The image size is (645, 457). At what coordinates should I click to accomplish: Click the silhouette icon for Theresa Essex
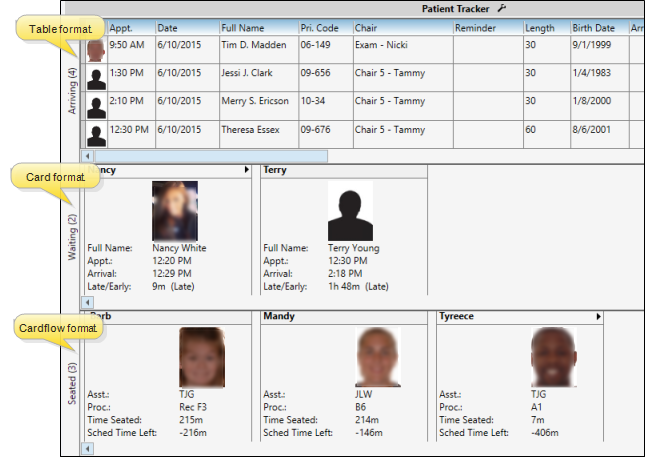96,135
